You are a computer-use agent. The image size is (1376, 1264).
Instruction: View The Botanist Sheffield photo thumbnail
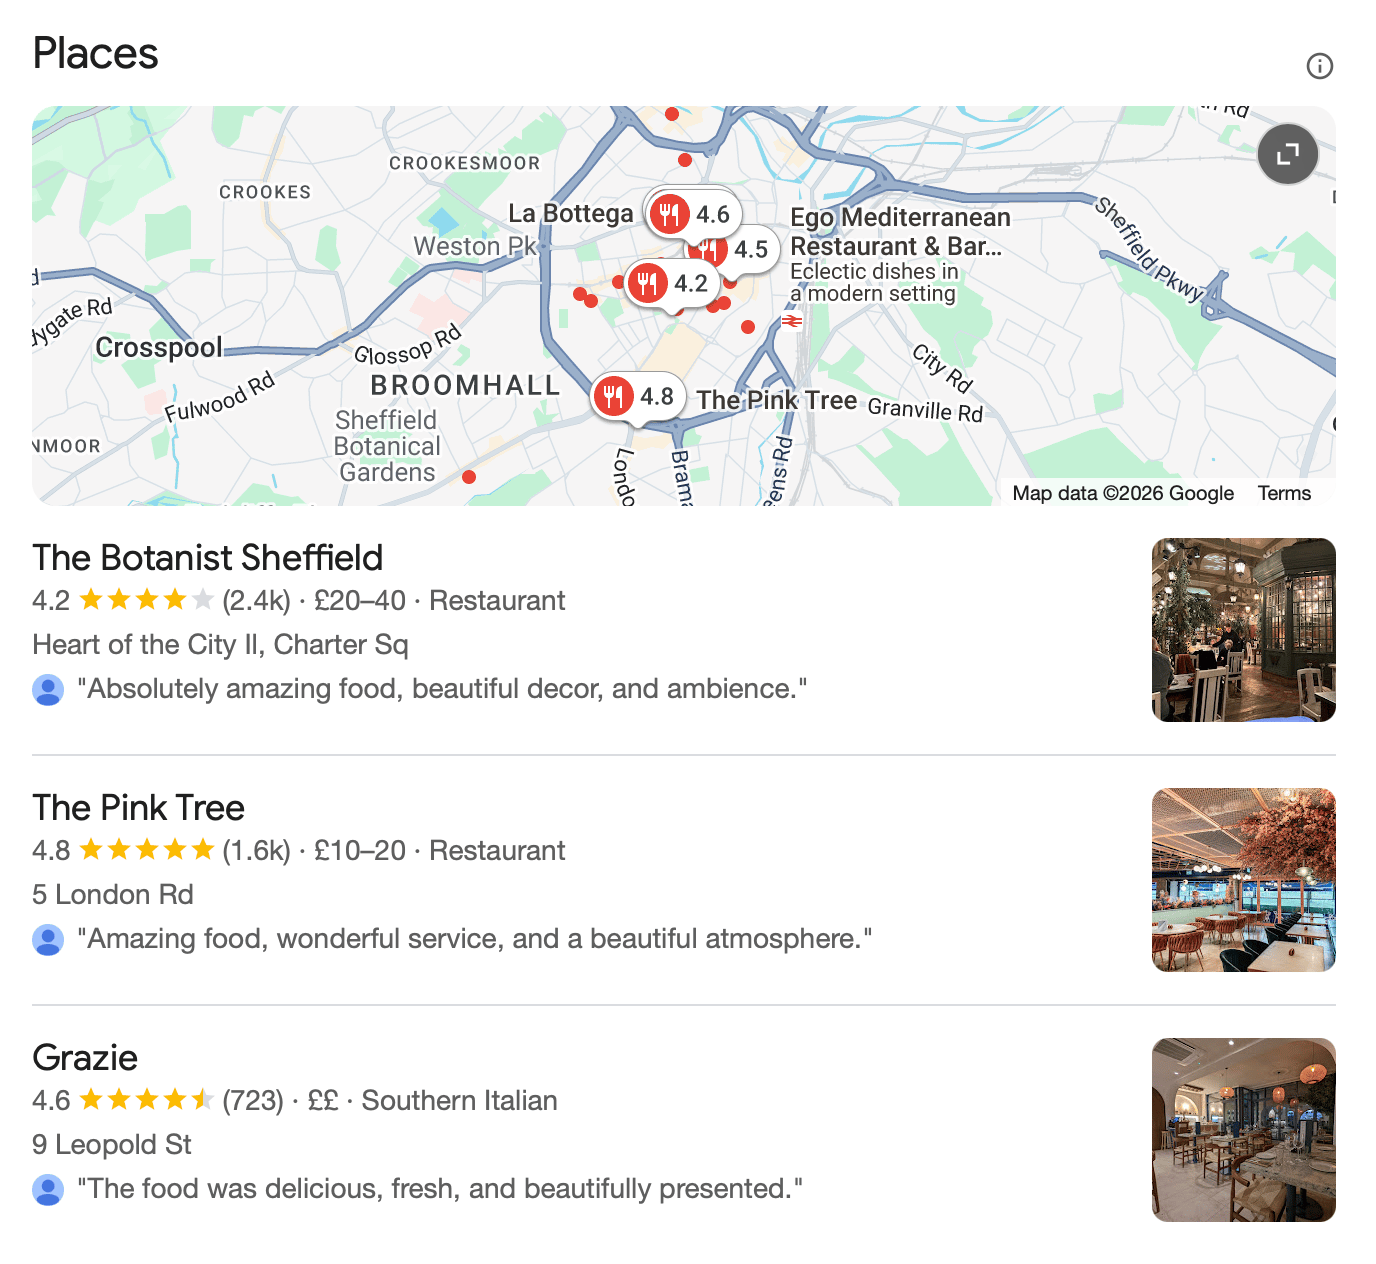pos(1243,630)
